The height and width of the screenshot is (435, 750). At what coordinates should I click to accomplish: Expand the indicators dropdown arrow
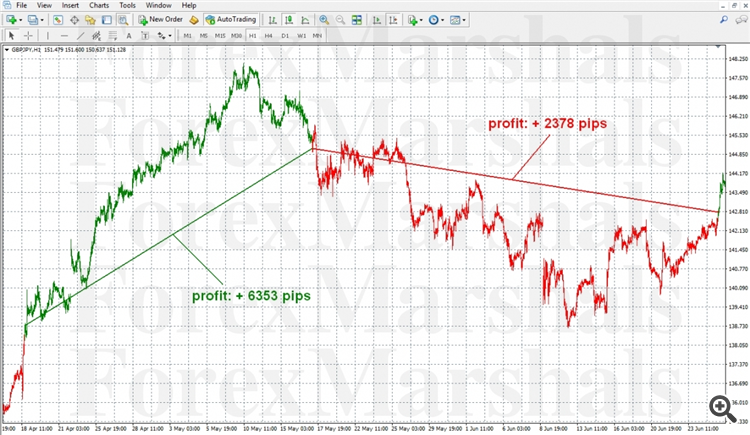tap(421, 20)
